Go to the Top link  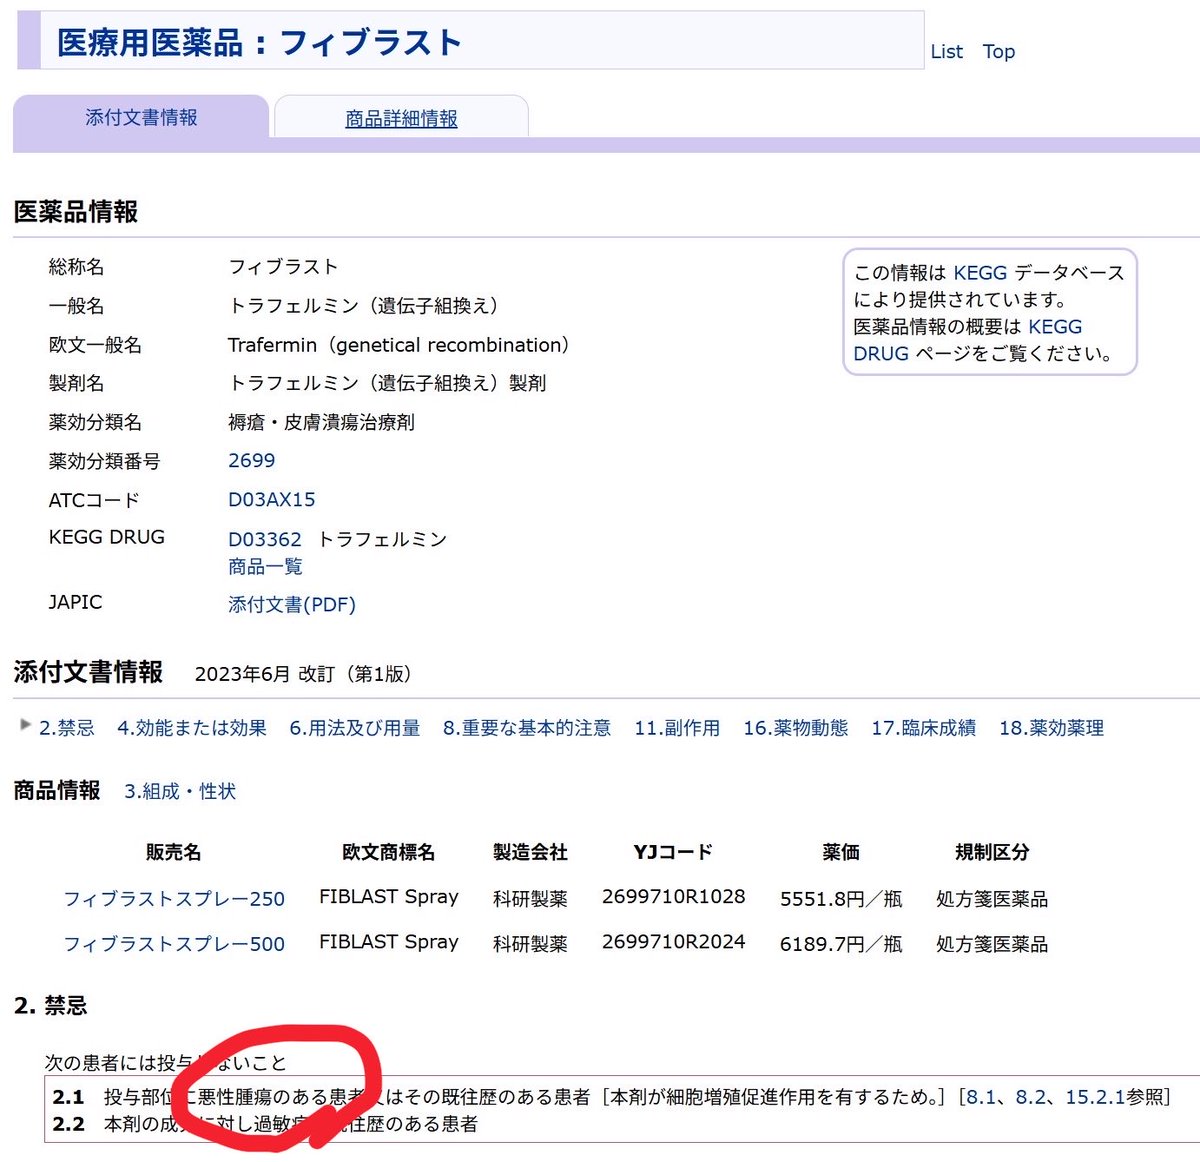click(998, 51)
